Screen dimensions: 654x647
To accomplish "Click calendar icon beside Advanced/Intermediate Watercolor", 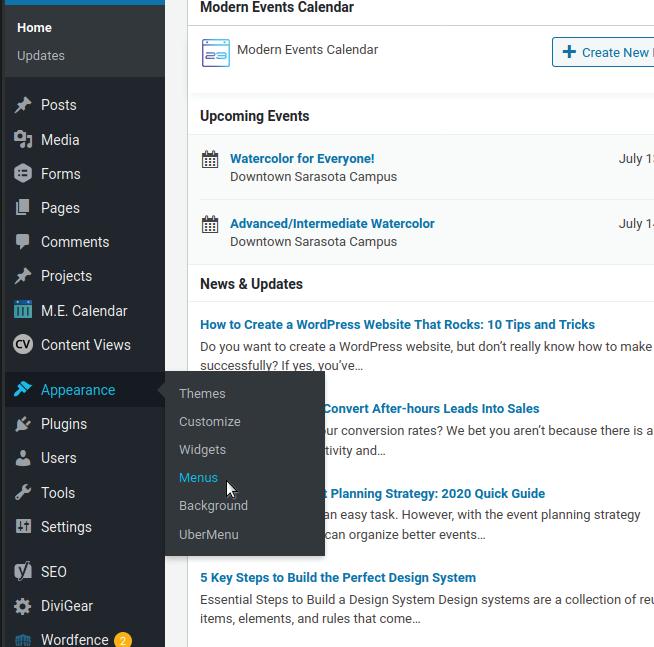I will click(210, 224).
